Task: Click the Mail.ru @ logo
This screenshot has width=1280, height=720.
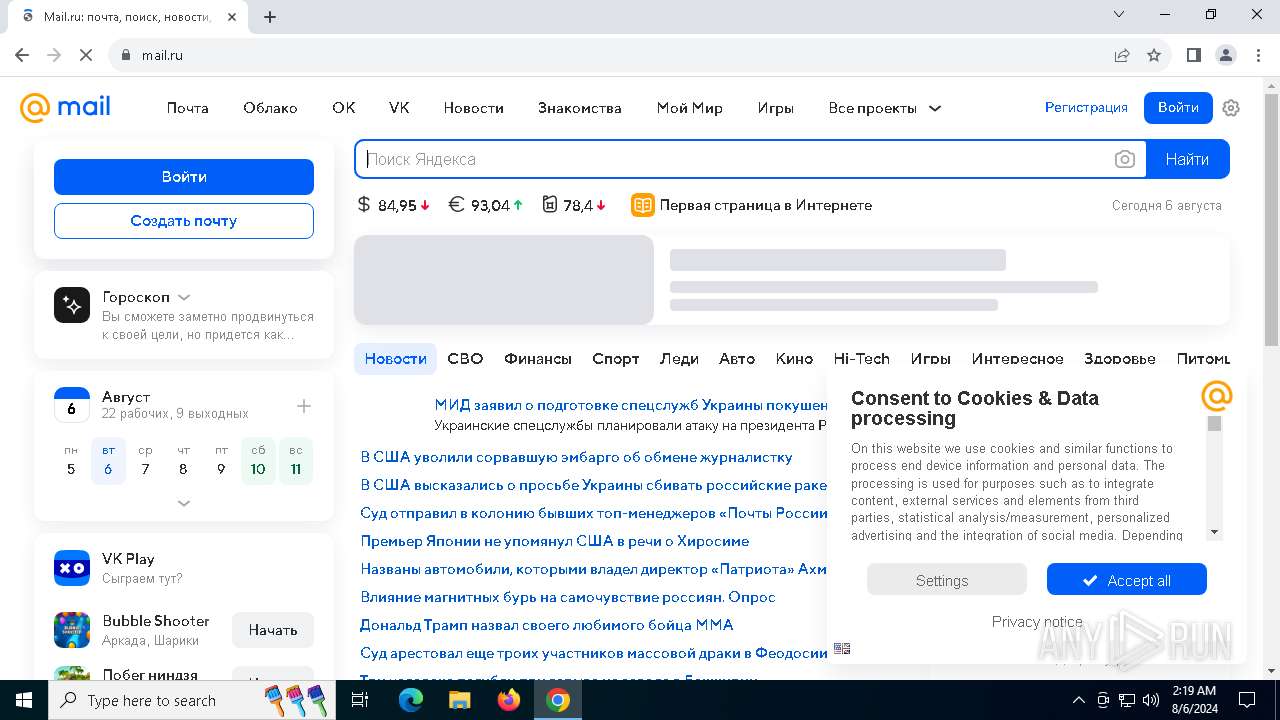Action: click(65, 107)
